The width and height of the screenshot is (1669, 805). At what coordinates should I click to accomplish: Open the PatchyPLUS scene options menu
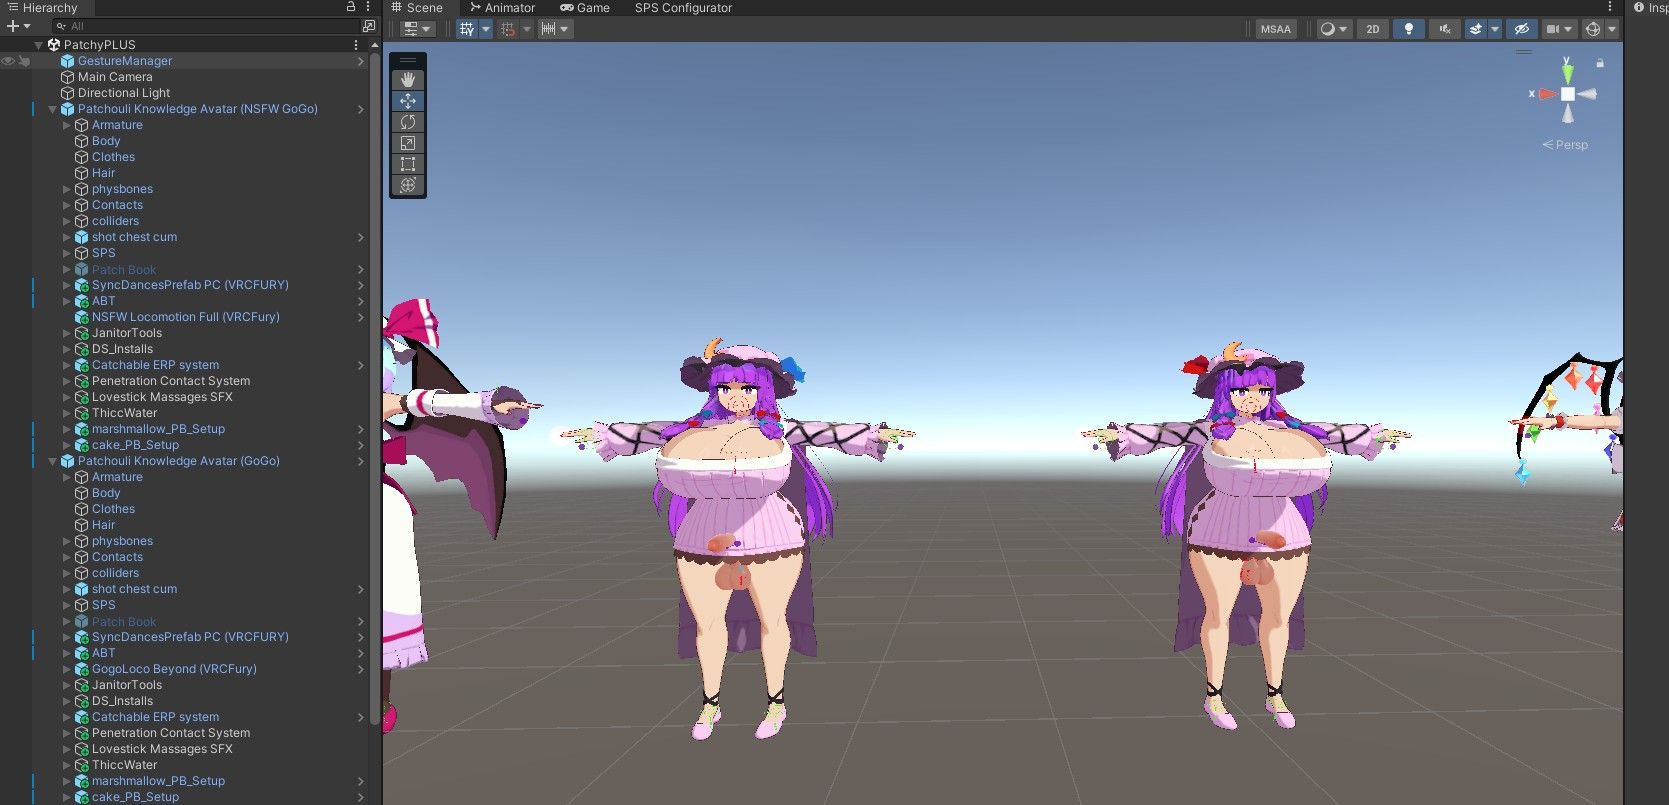356,45
